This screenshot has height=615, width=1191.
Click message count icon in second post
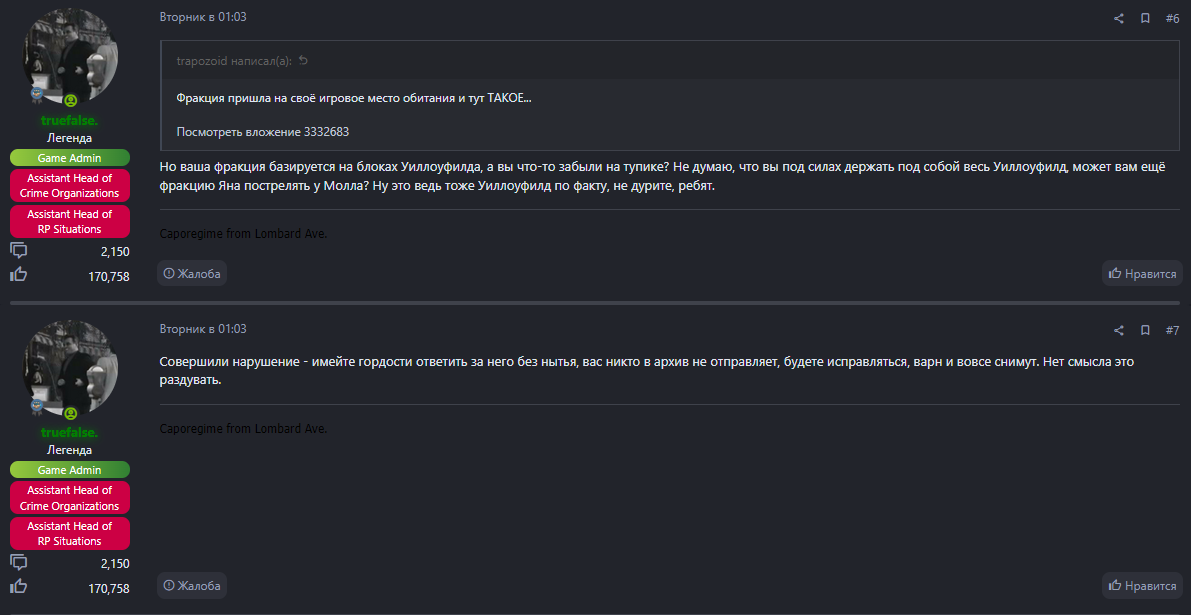tap(19, 563)
